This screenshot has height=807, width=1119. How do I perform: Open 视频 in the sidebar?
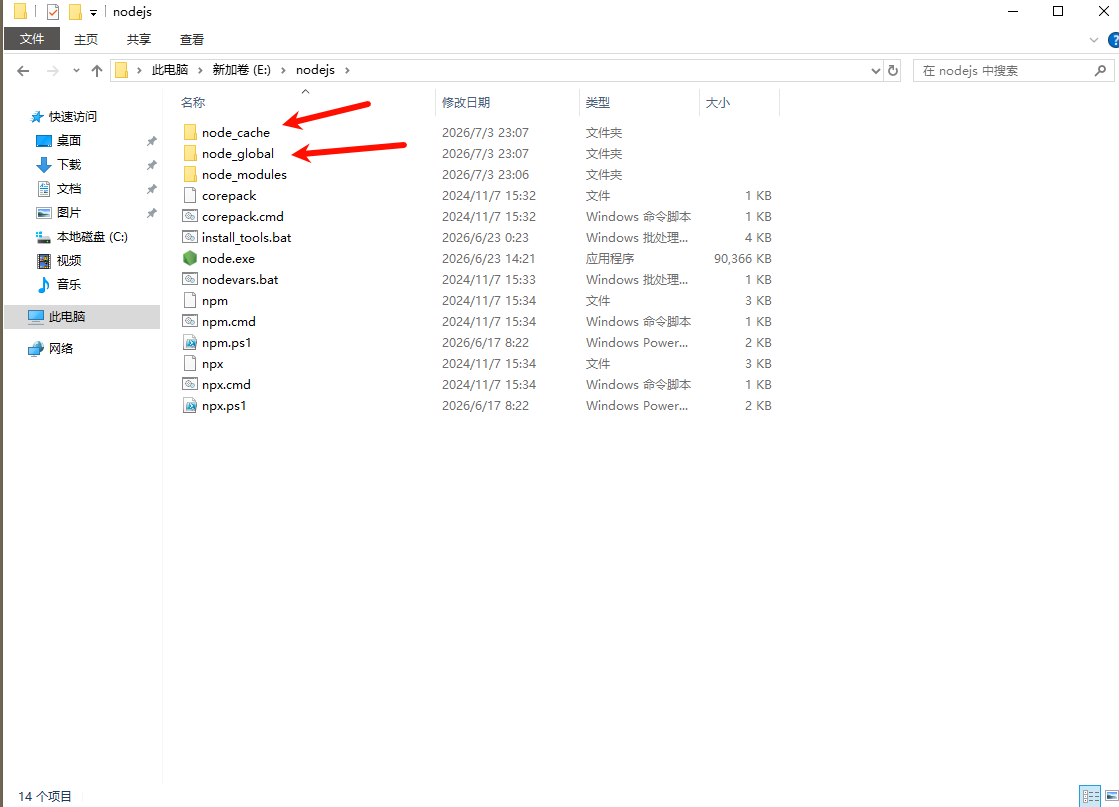click(69, 260)
